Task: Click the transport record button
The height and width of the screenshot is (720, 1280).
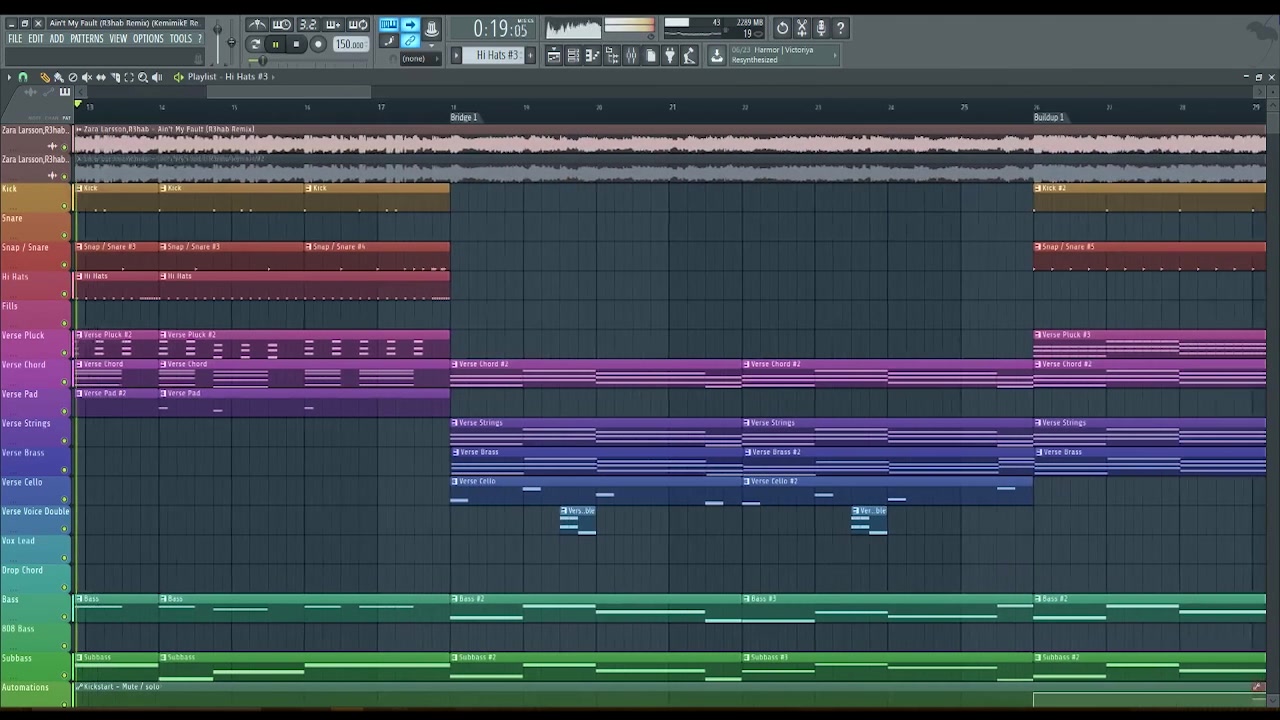Action: (318, 44)
